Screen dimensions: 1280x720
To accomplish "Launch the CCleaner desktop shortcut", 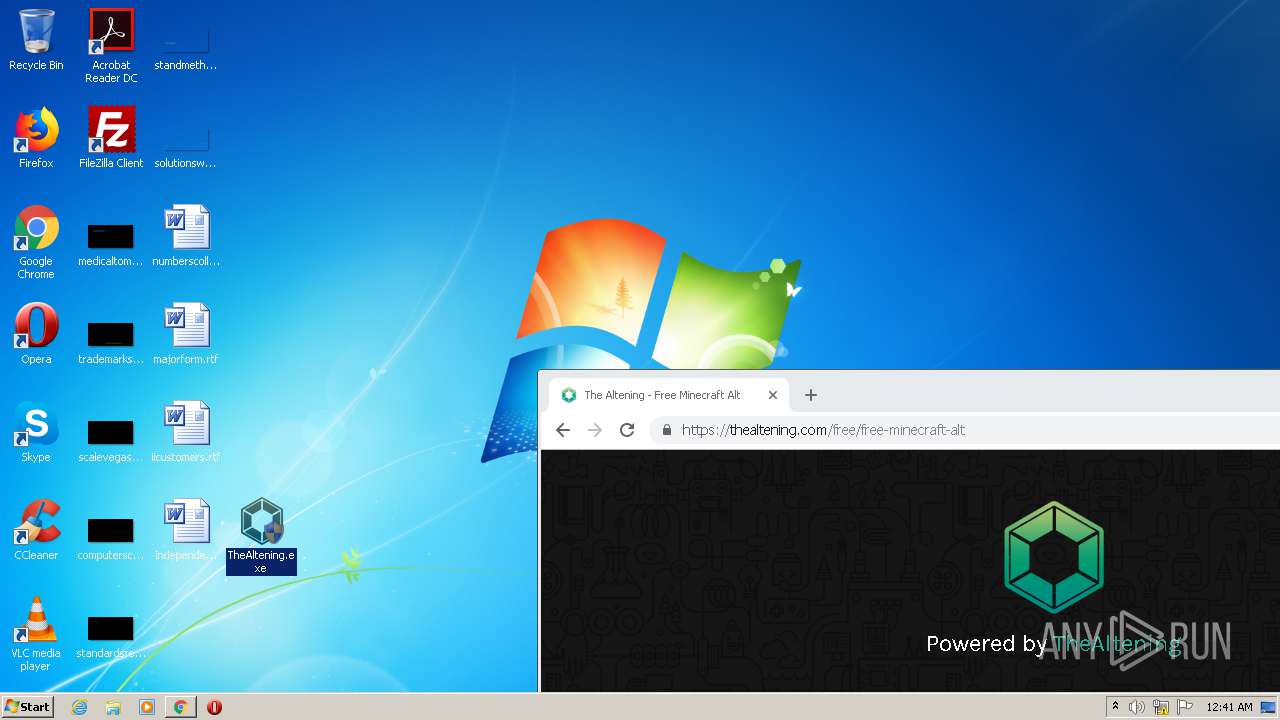I will pyautogui.click(x=36, y=530).
